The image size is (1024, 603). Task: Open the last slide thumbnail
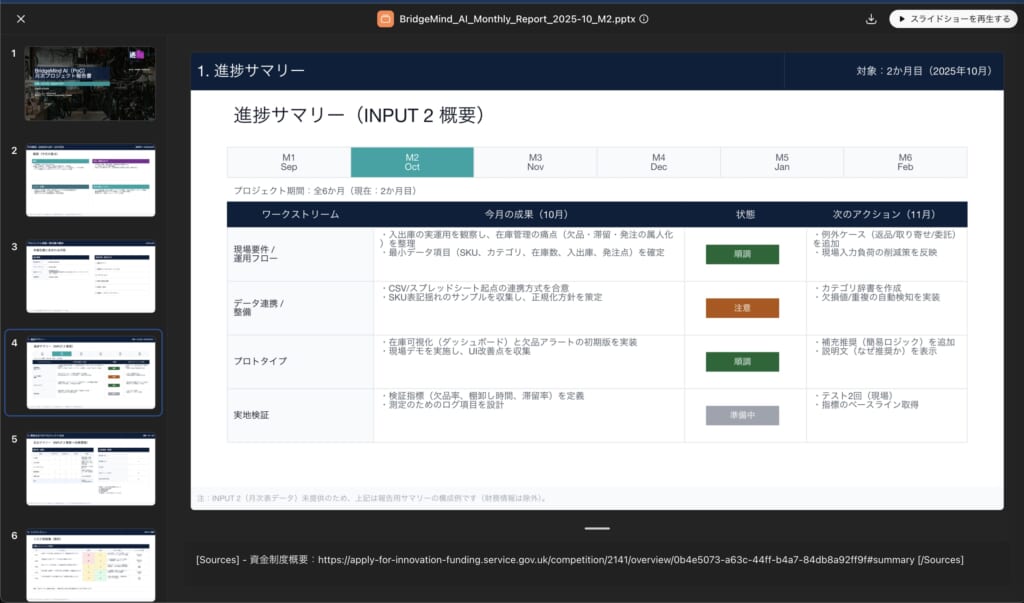coord(89,564)
